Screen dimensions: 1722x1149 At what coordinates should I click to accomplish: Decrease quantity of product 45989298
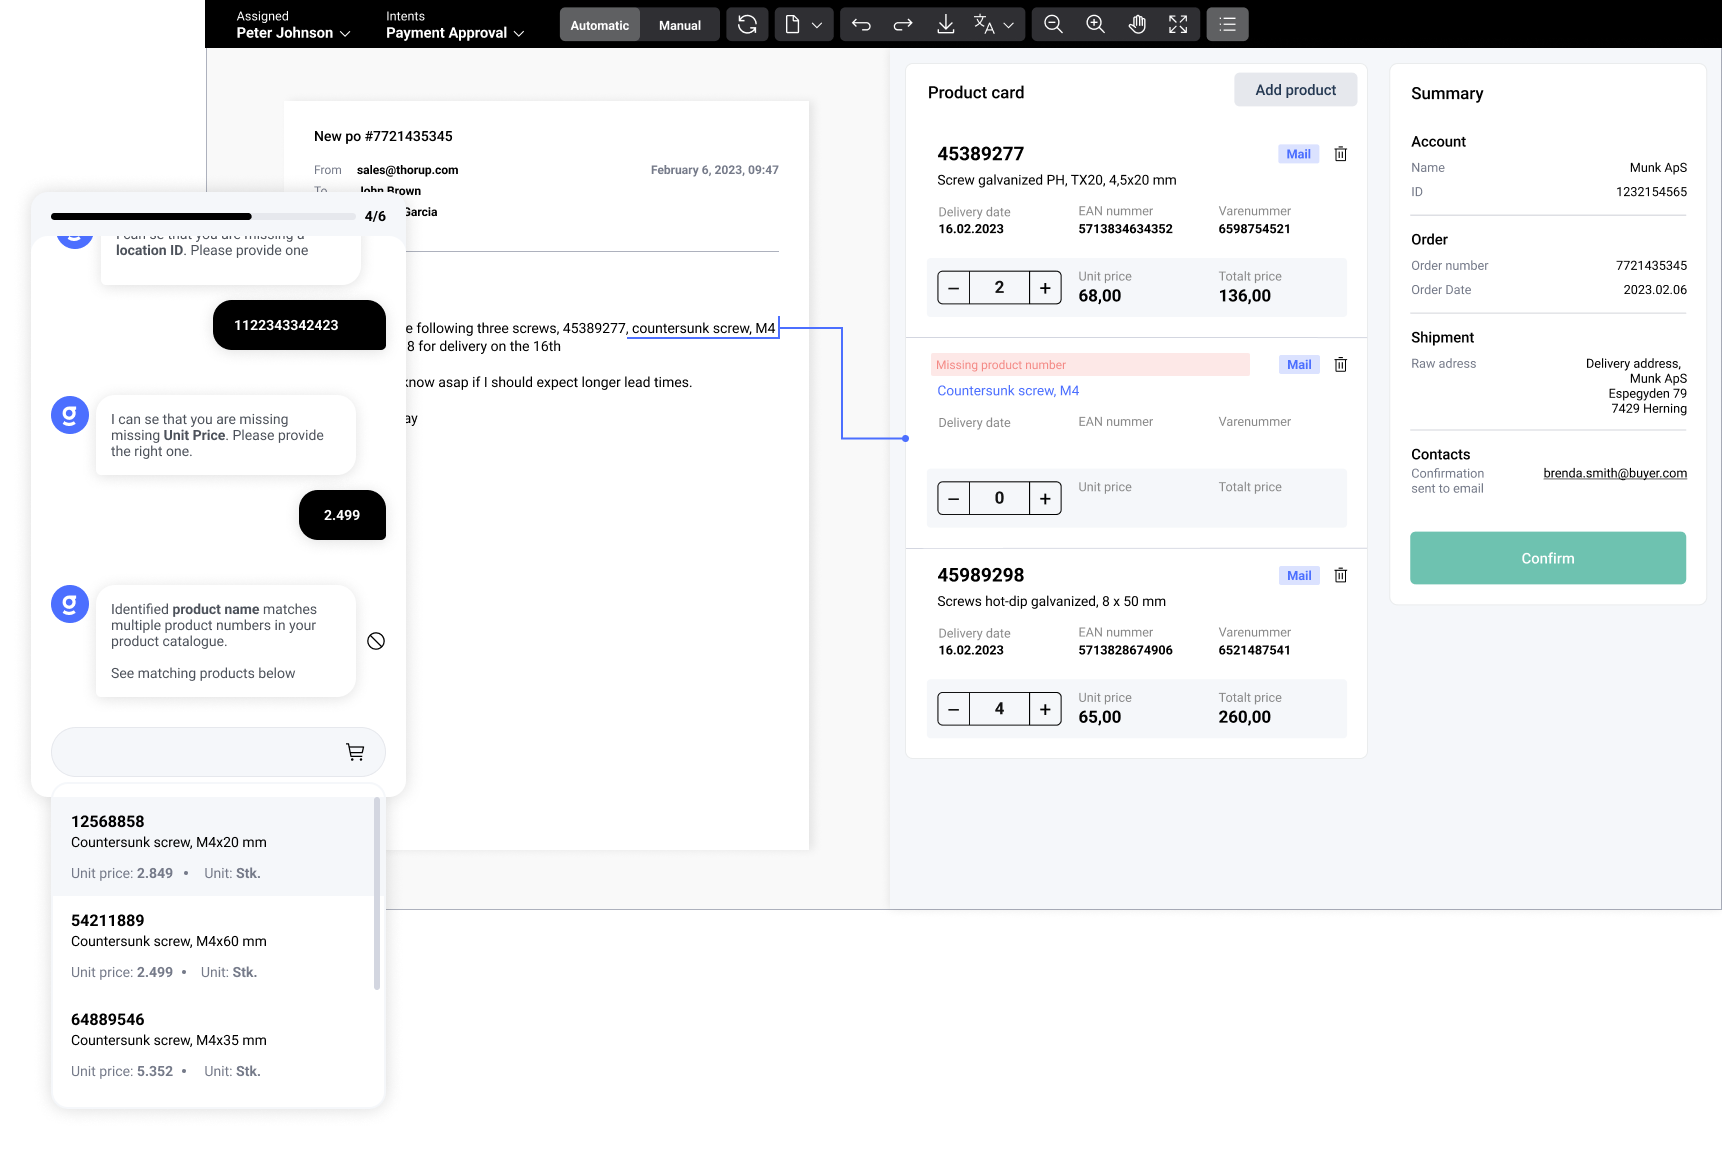954,709
